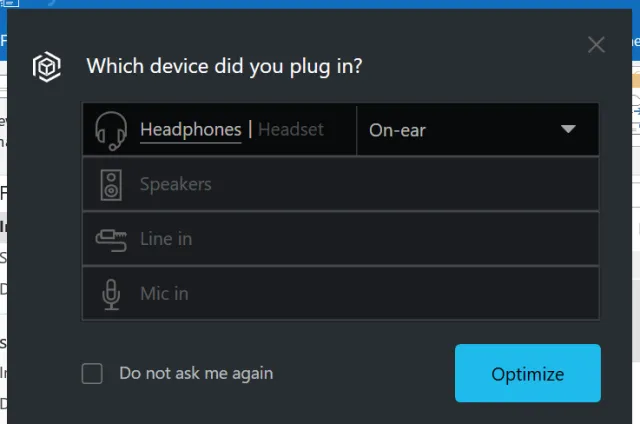
Task: Click the hexagon cube app logo
Action: pyautogui.click(x=46, y=66)
